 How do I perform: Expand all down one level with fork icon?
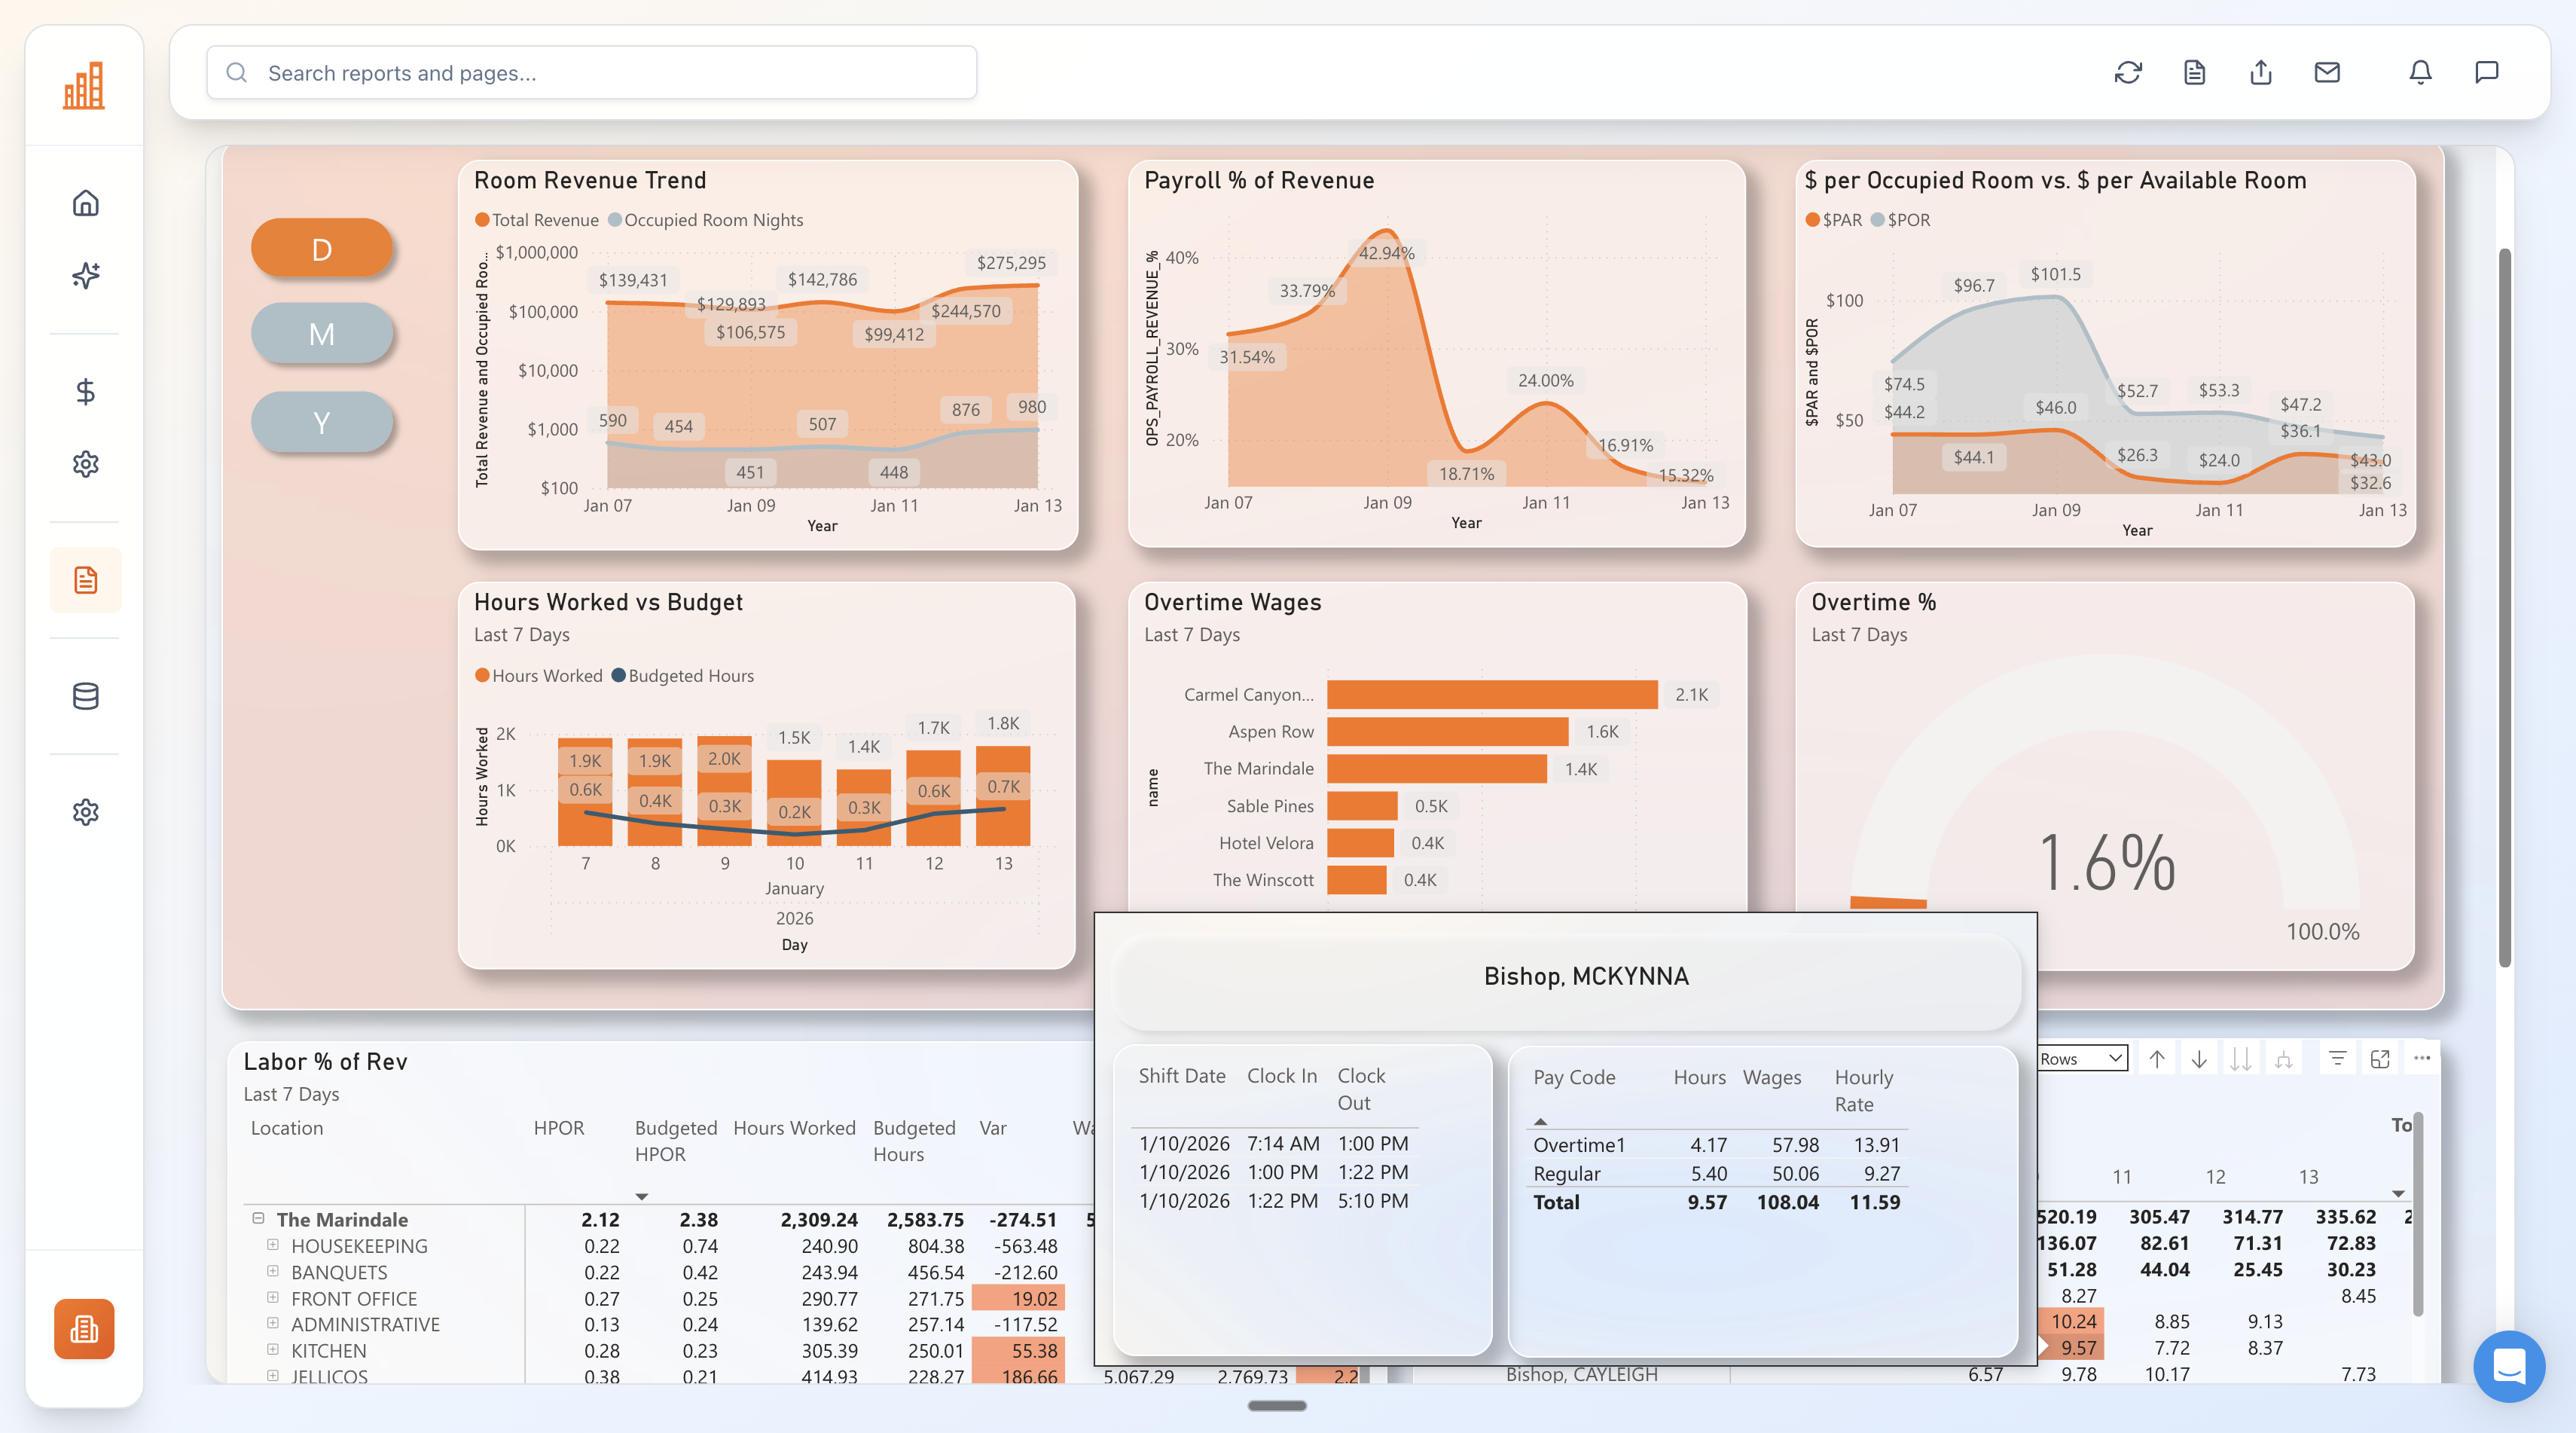2283,1059
